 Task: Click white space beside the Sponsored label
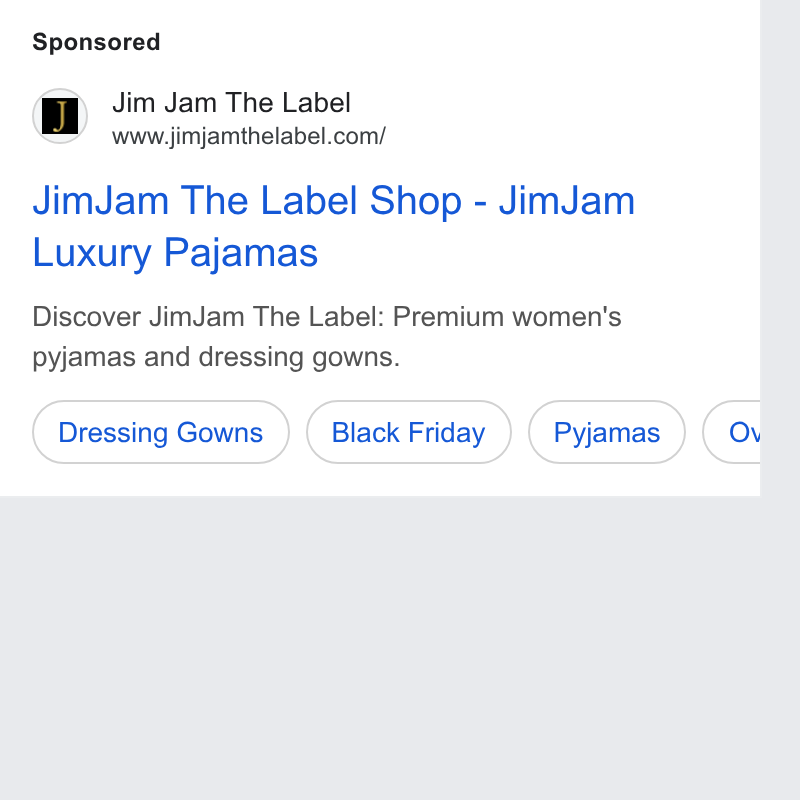[x=459, y=42]
